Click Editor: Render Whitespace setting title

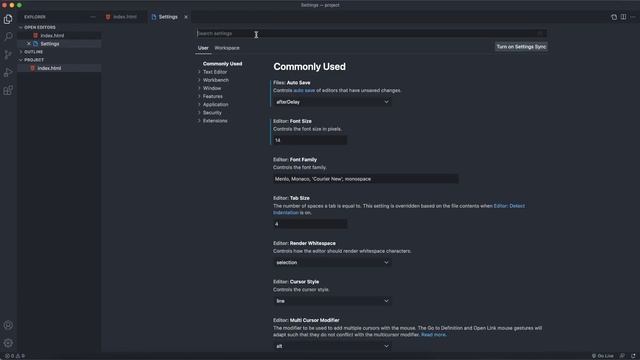304,243
